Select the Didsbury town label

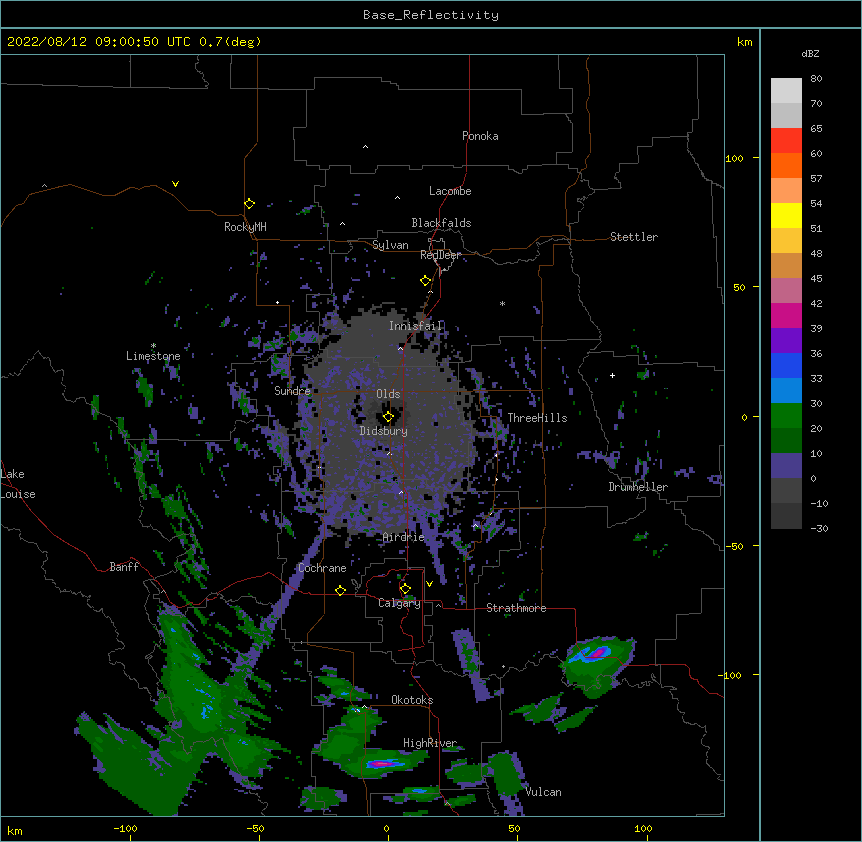click(384, 431)
